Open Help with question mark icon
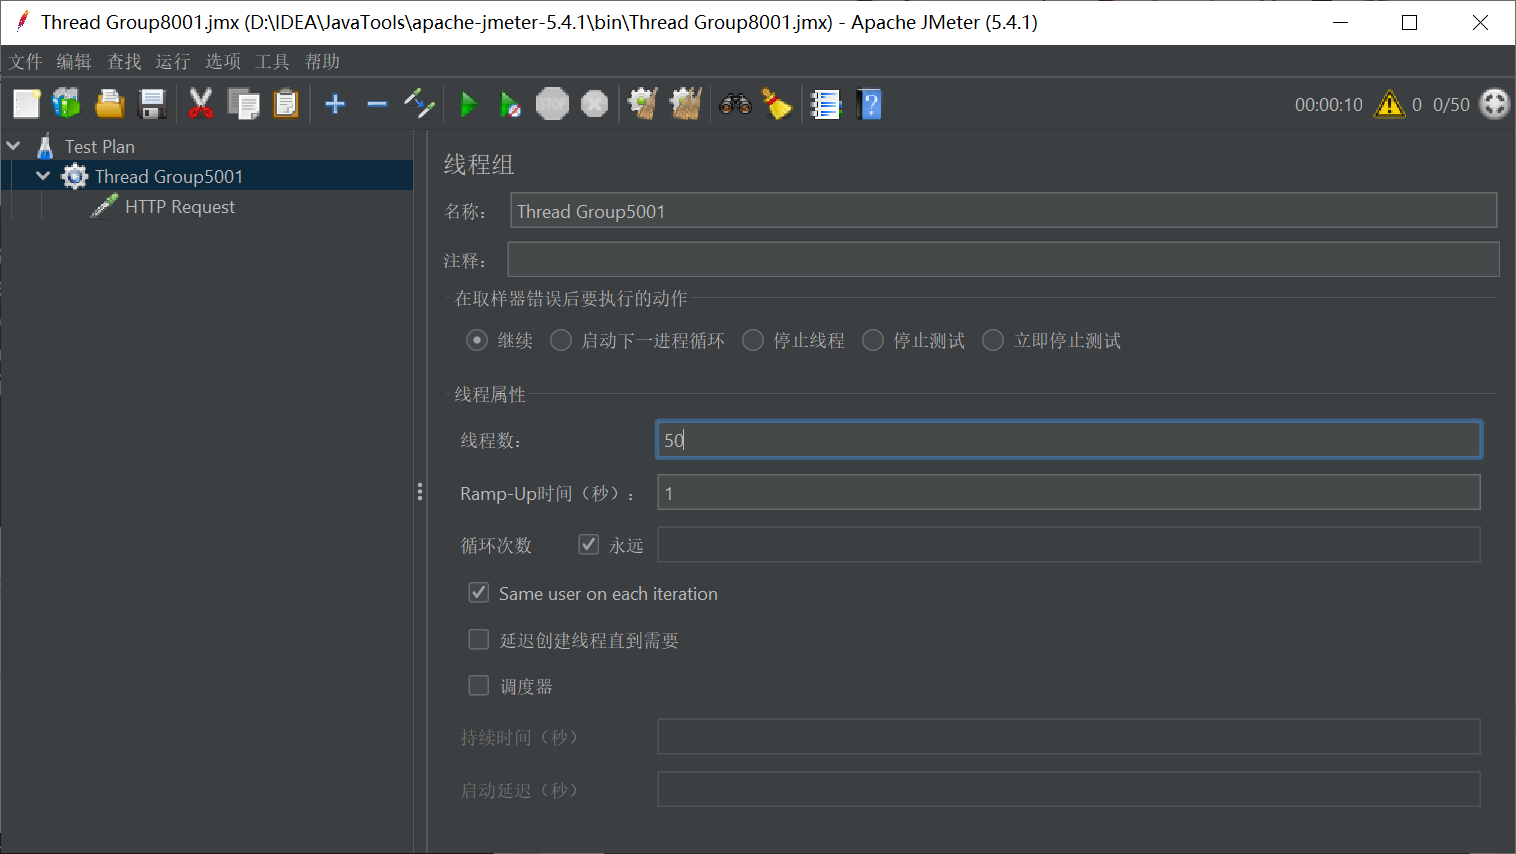The image size is (1516, 854). 870,104
